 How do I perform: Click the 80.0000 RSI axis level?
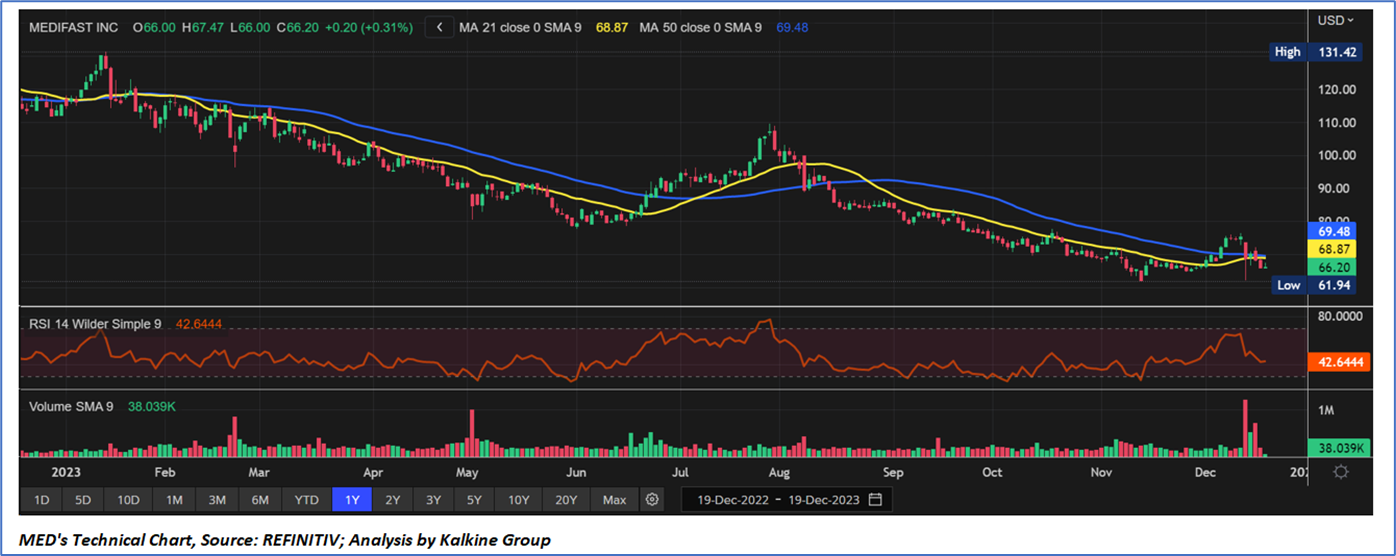tap(1340, 315)
